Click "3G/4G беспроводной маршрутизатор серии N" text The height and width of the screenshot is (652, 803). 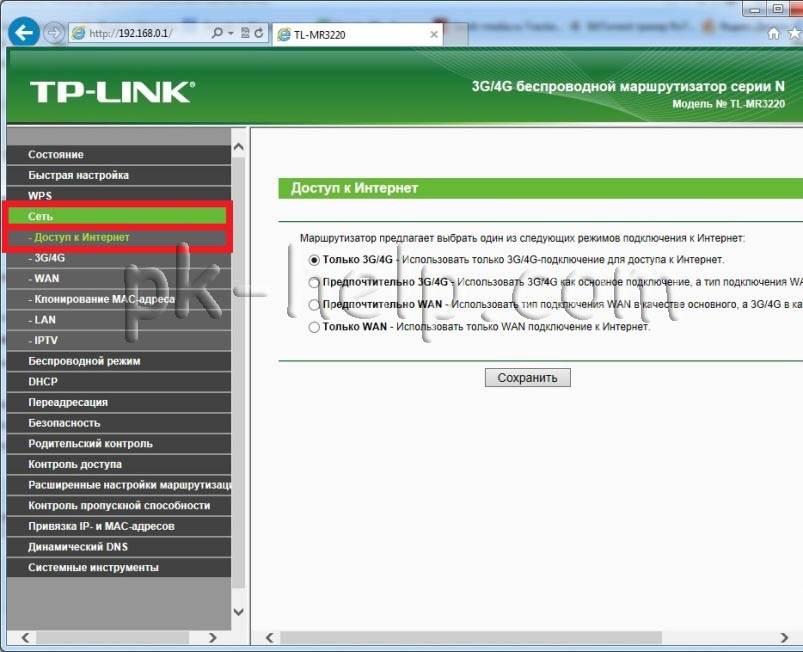pyautogui.click(x=628, y=86)
